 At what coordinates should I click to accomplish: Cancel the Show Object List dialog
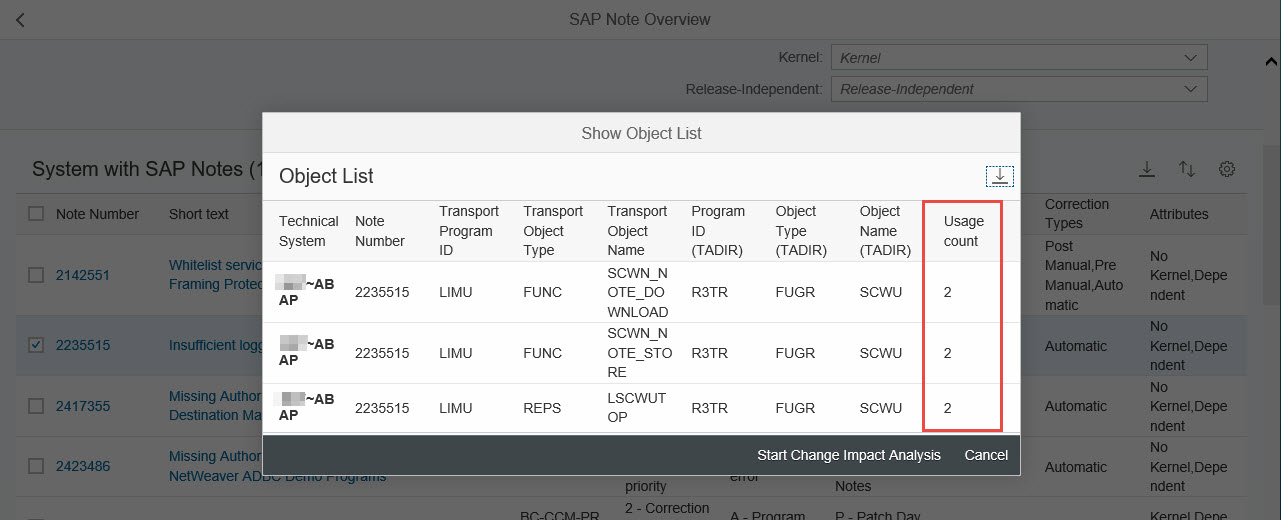[986, 455]
